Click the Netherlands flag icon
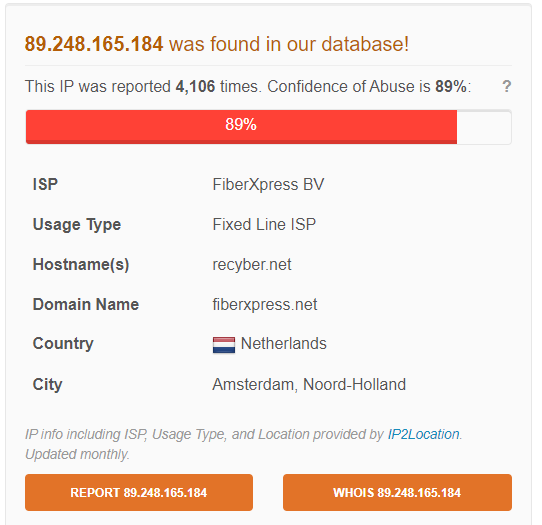This screenshot has width=542, height=525. (224, 345)
